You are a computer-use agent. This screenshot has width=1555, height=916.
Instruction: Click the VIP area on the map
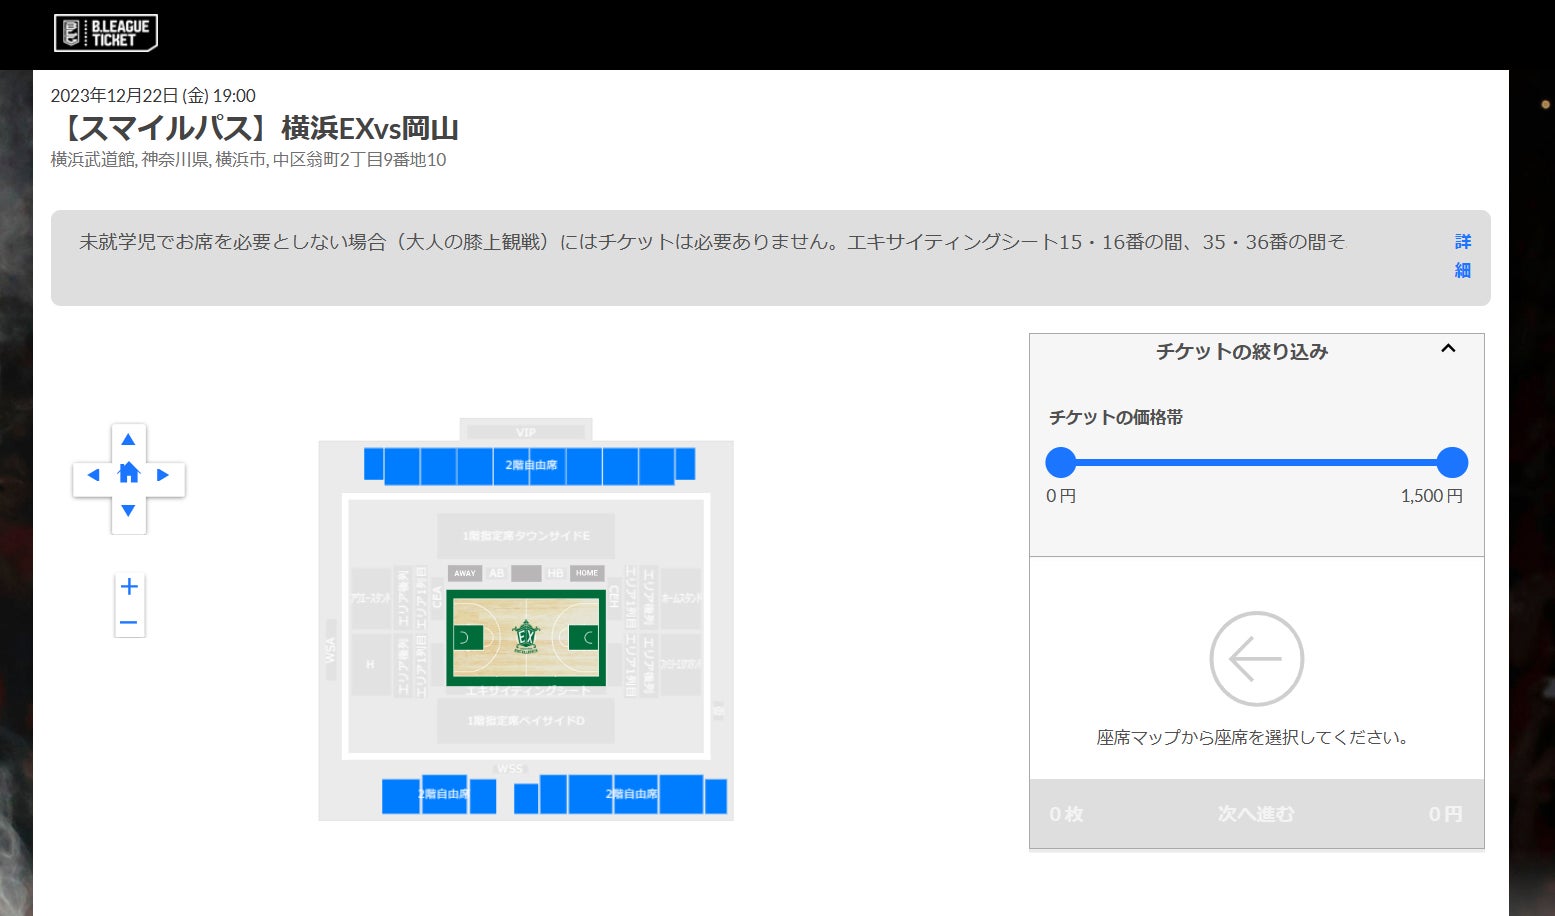(x=526, y=432)
